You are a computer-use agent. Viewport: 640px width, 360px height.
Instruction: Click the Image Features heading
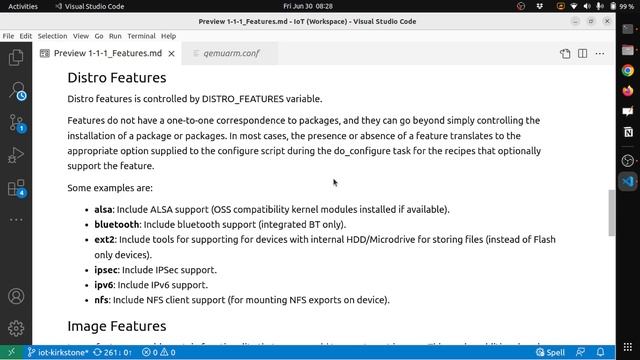coord(117,326)
